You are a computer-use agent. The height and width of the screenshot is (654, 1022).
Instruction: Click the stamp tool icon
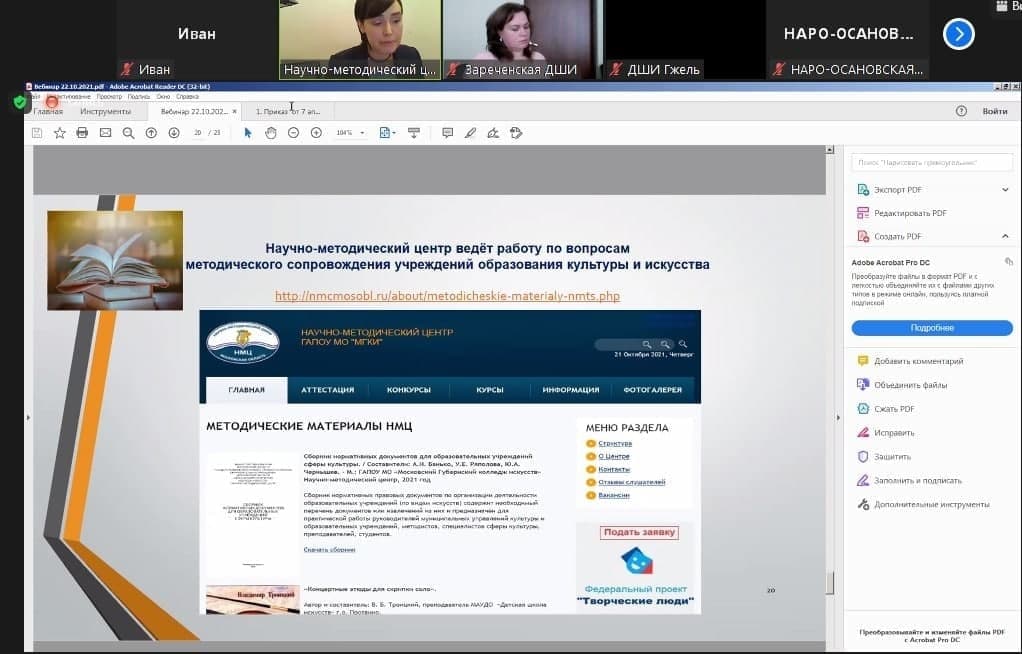[x=516, y=133]
